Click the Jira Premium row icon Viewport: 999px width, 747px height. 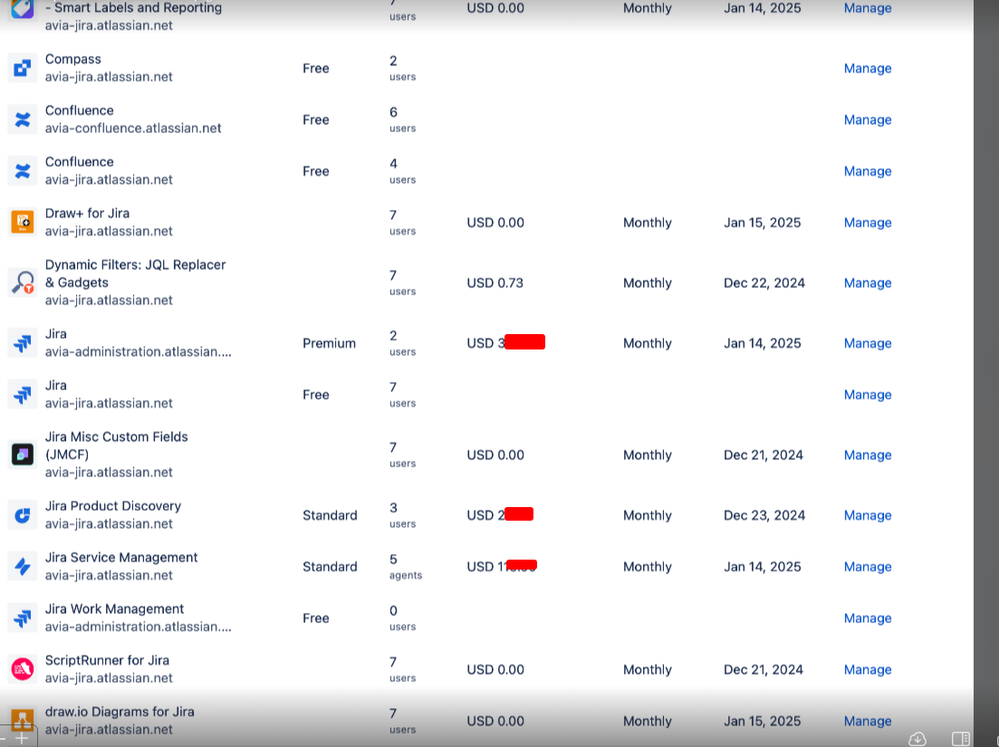[22, 343]
